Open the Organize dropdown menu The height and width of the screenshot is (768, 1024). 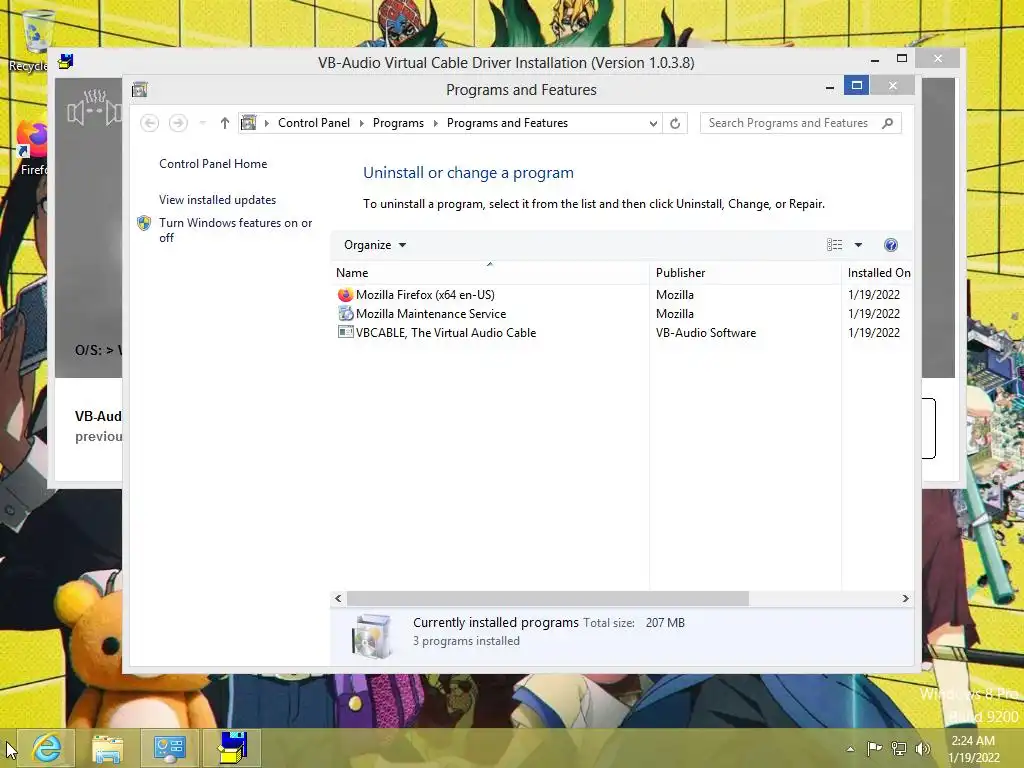(x=375, y=245)
